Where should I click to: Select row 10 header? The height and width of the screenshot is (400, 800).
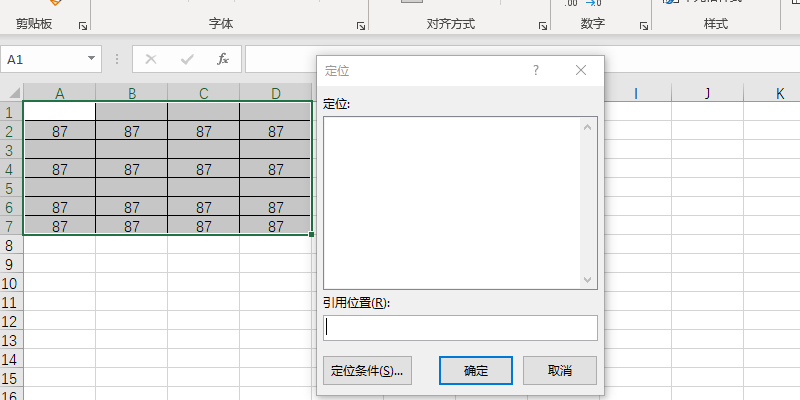(11, 283)
